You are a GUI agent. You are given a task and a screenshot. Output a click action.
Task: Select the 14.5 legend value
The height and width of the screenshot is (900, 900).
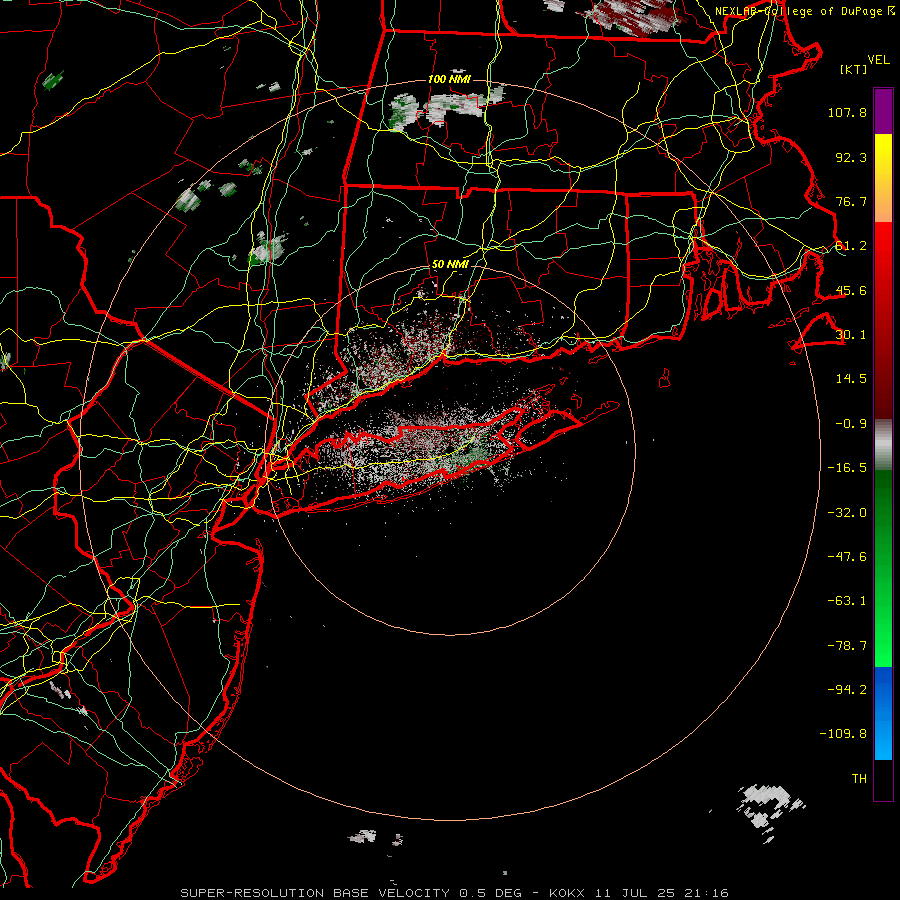click(851, 379)
